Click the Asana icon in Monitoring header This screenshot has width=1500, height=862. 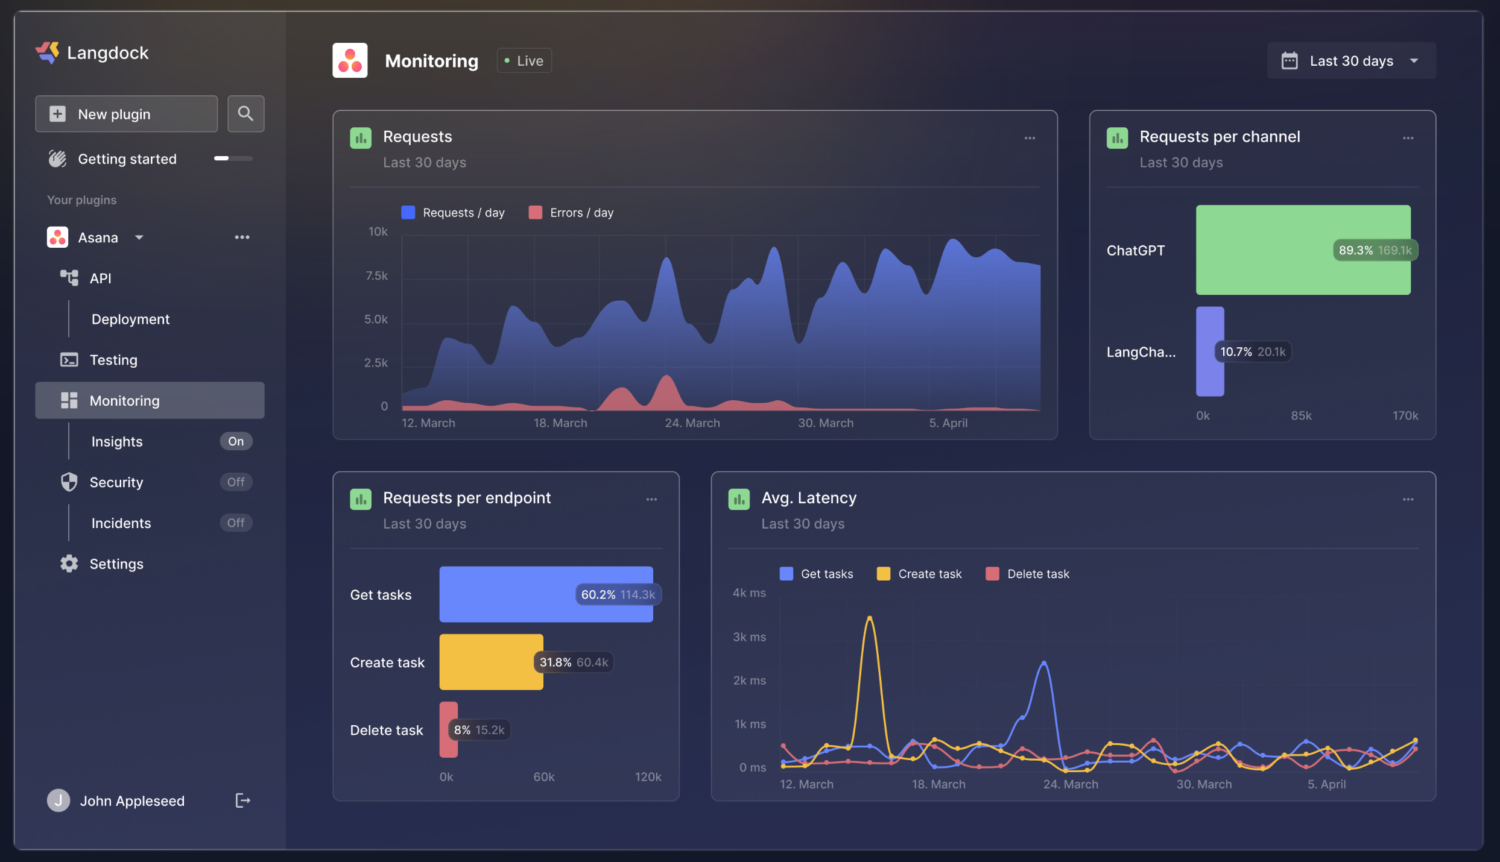[x=350, y=61]
